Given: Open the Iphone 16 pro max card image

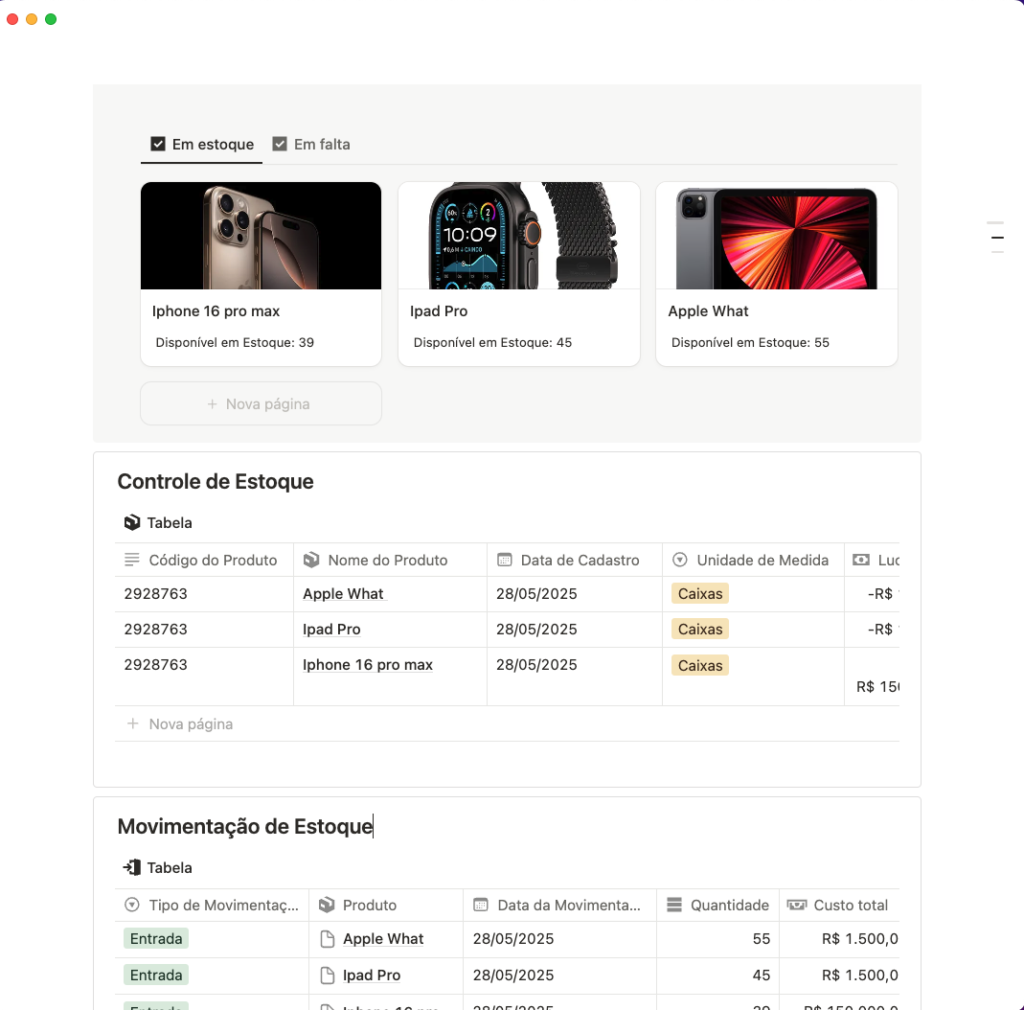Looking at the screenshot, I should [x=261, y=236].
